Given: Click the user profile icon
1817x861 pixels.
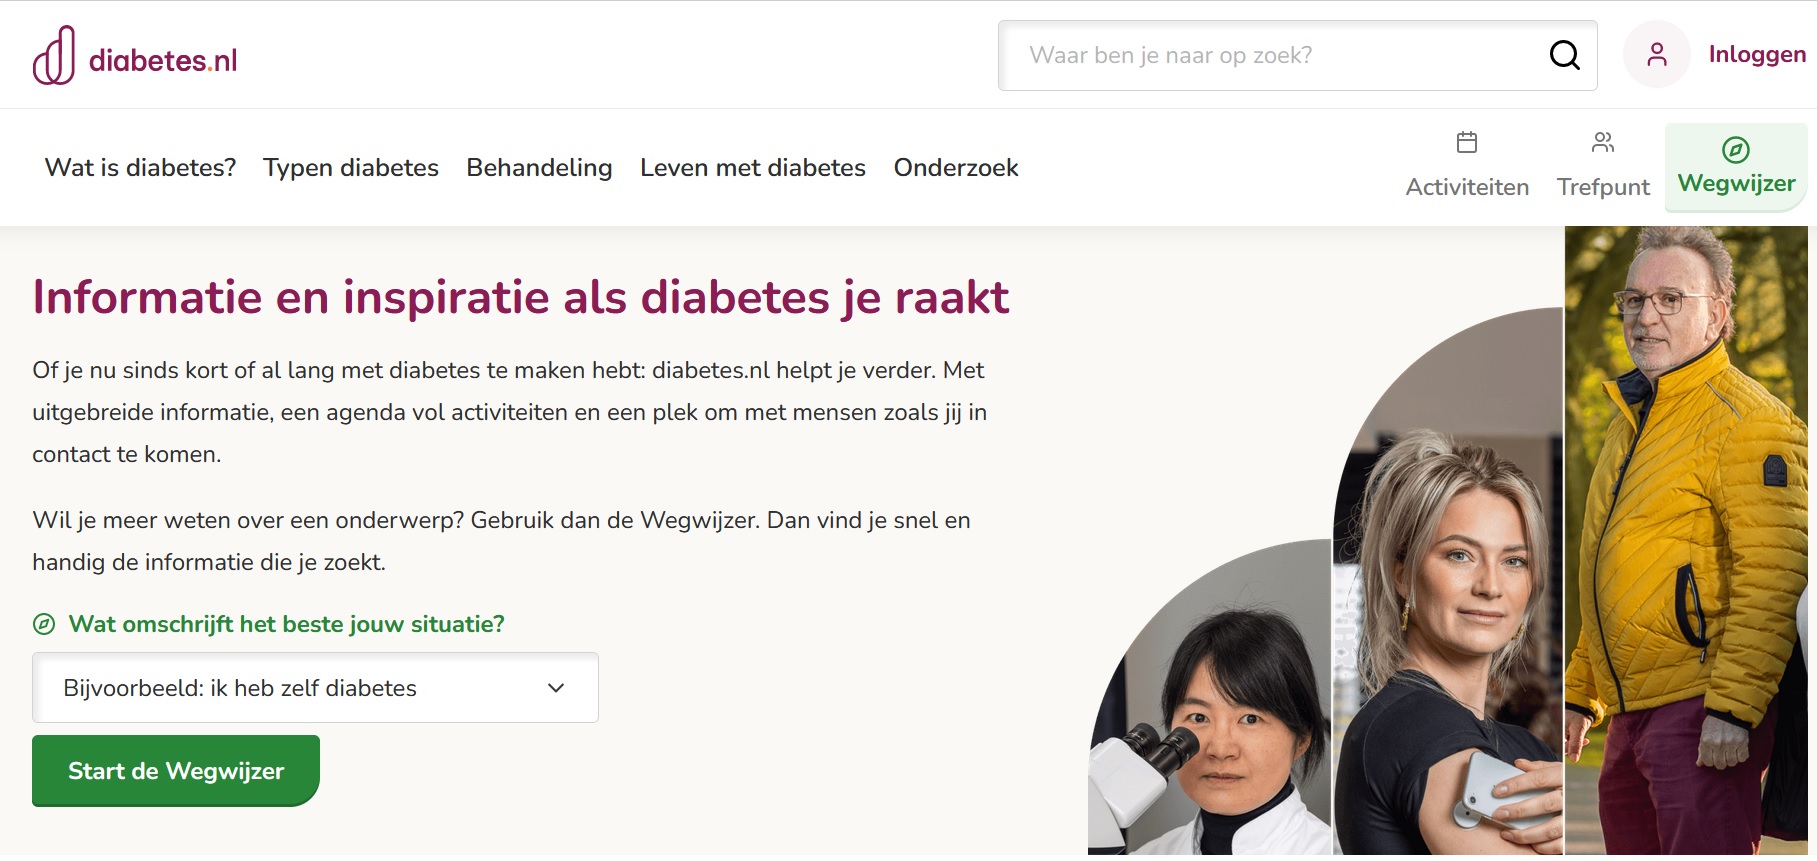Looking at the screenshot, I should [x=1657, y=54].
